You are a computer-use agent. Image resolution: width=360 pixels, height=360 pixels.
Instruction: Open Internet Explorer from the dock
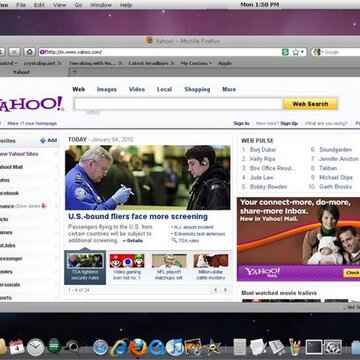[119, 347]
